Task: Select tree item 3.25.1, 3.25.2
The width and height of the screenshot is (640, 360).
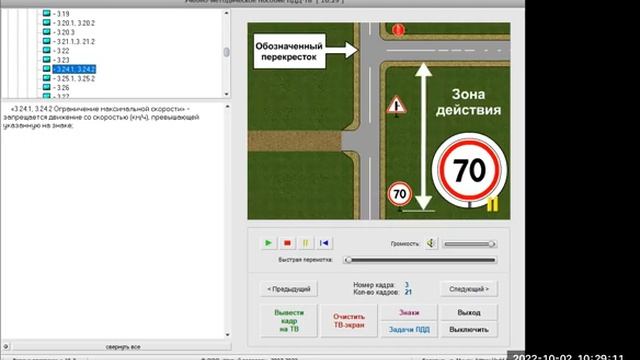Action: [x=74, y=79]
